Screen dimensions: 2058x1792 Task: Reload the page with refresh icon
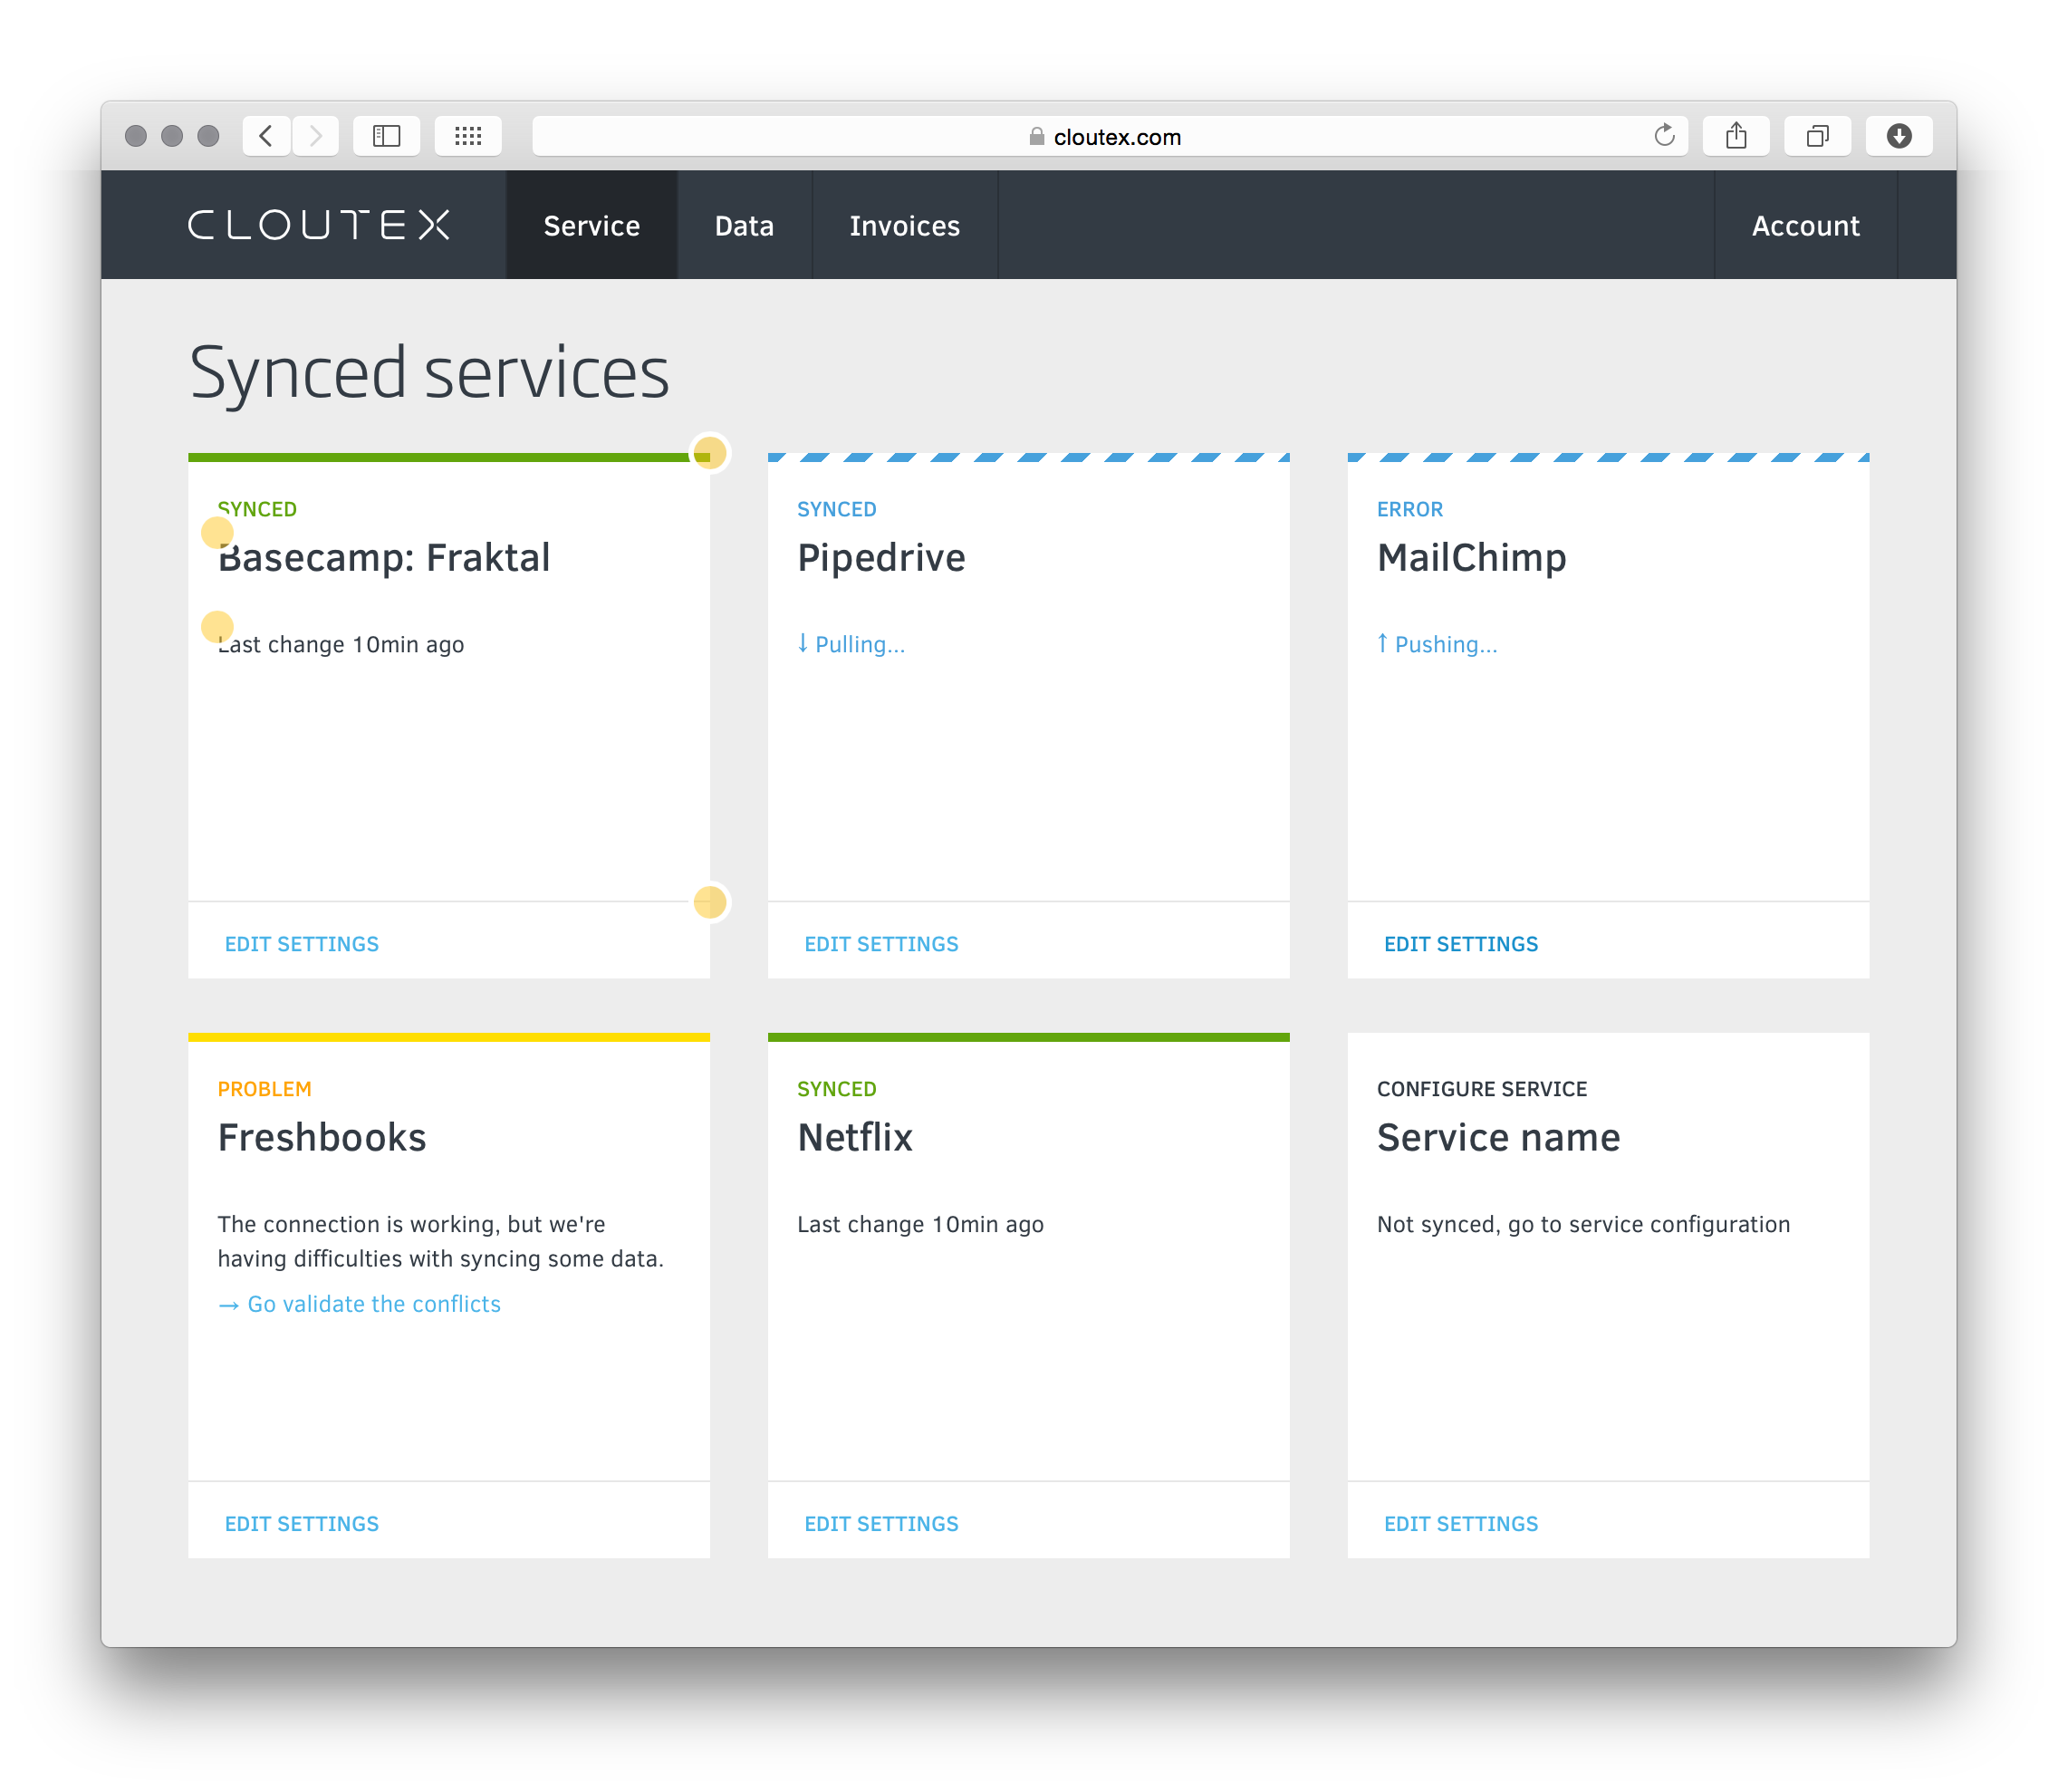point(1664,136)
